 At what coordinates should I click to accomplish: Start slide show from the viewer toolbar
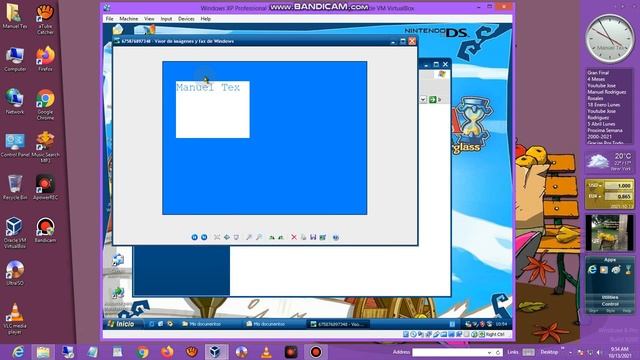(x=236, y=237)
